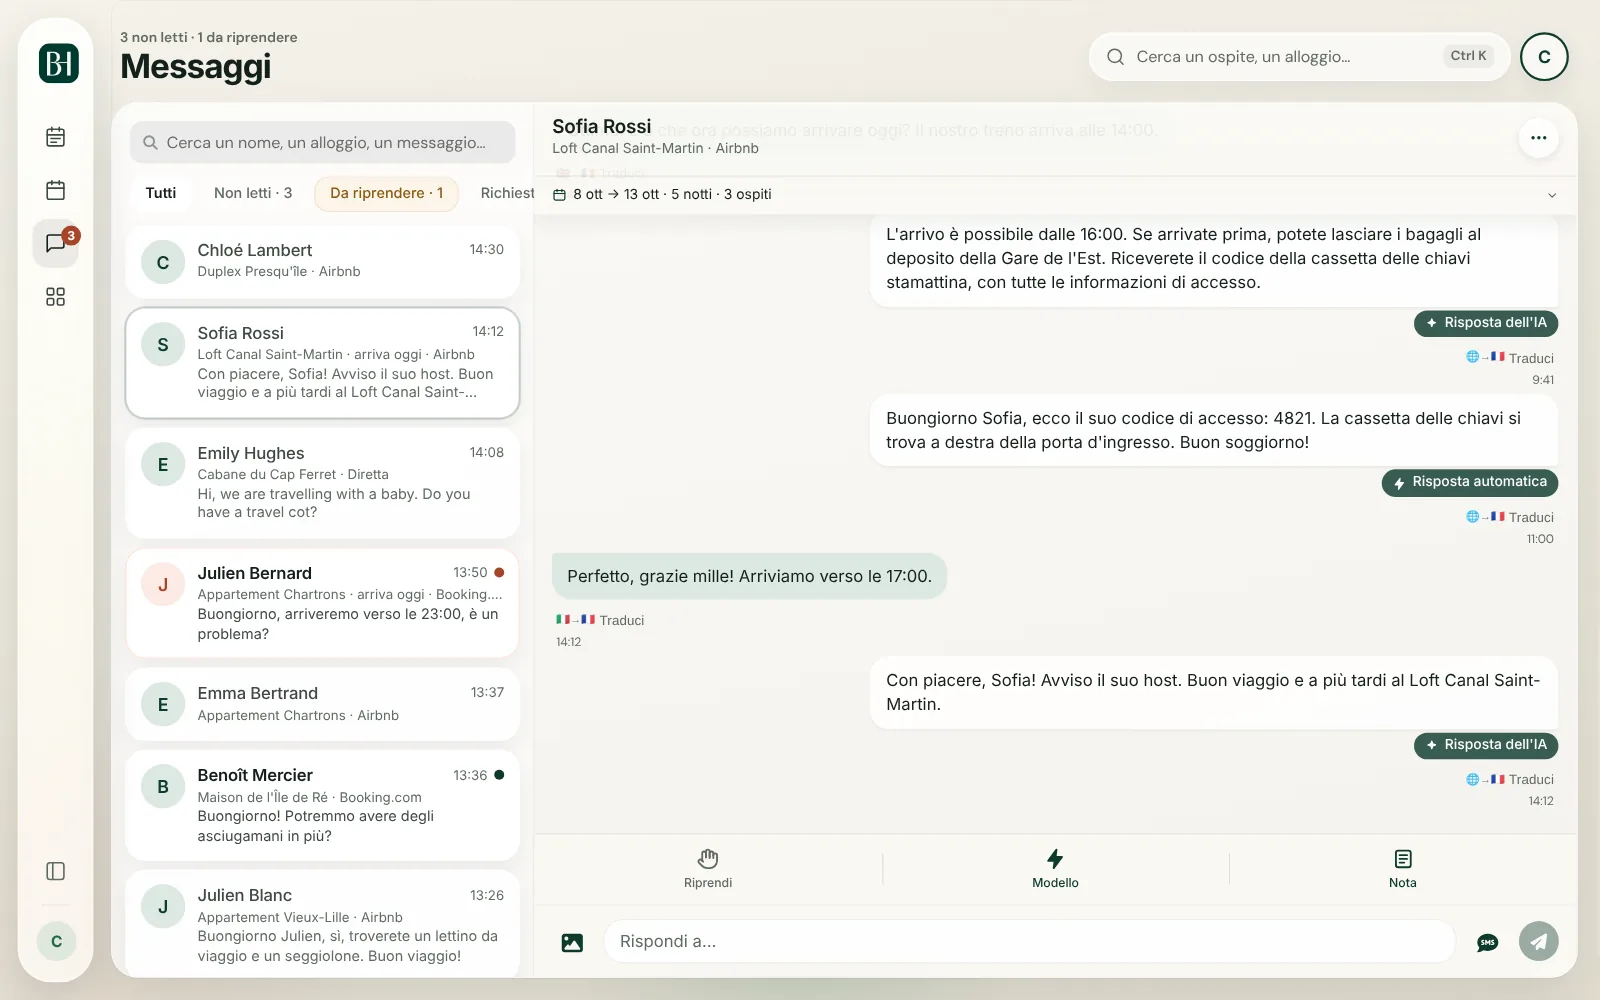Image resolution: width=1600 pixels, height=1000 pixels.
Task: Select the Richieste filter tab
Action: click(x=507, y=193)
